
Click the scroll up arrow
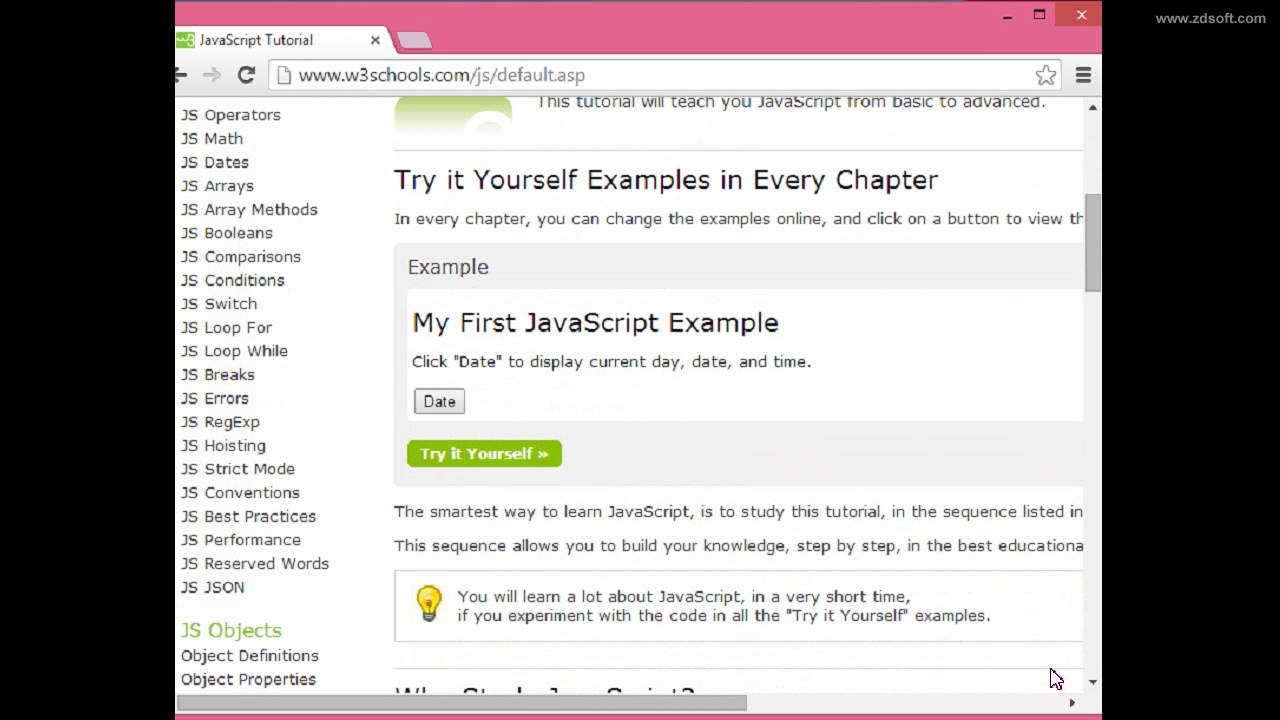[x=1093, y=107]
